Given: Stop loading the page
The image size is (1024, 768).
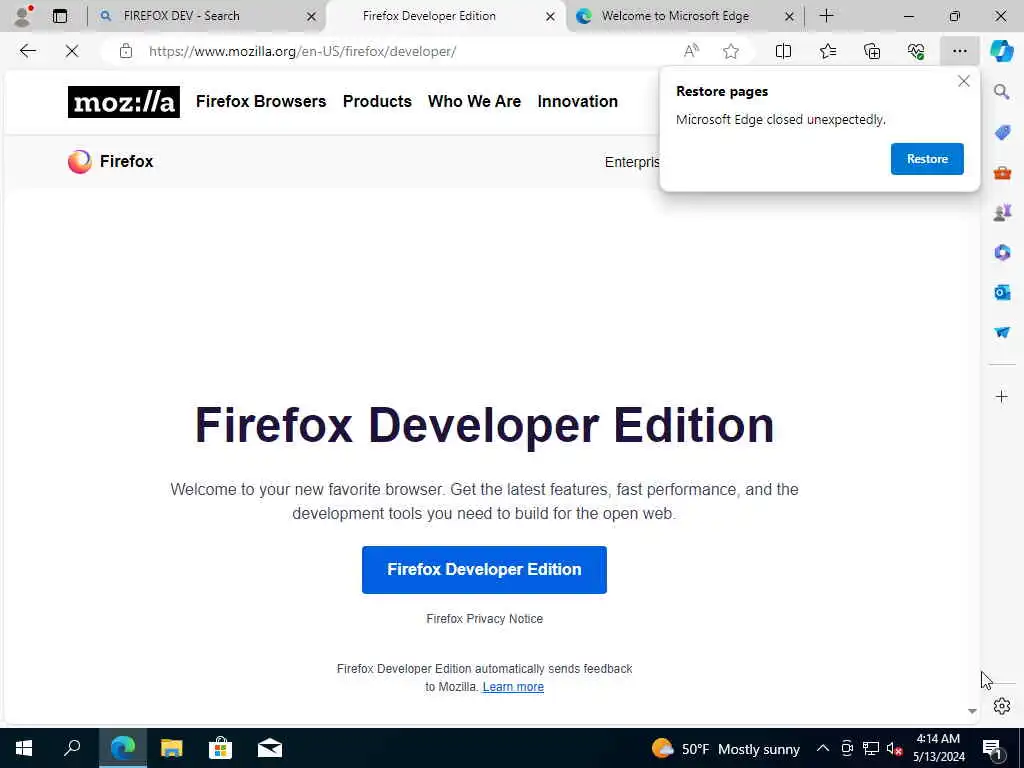Looking at the screenshot, I should point(72,51).
